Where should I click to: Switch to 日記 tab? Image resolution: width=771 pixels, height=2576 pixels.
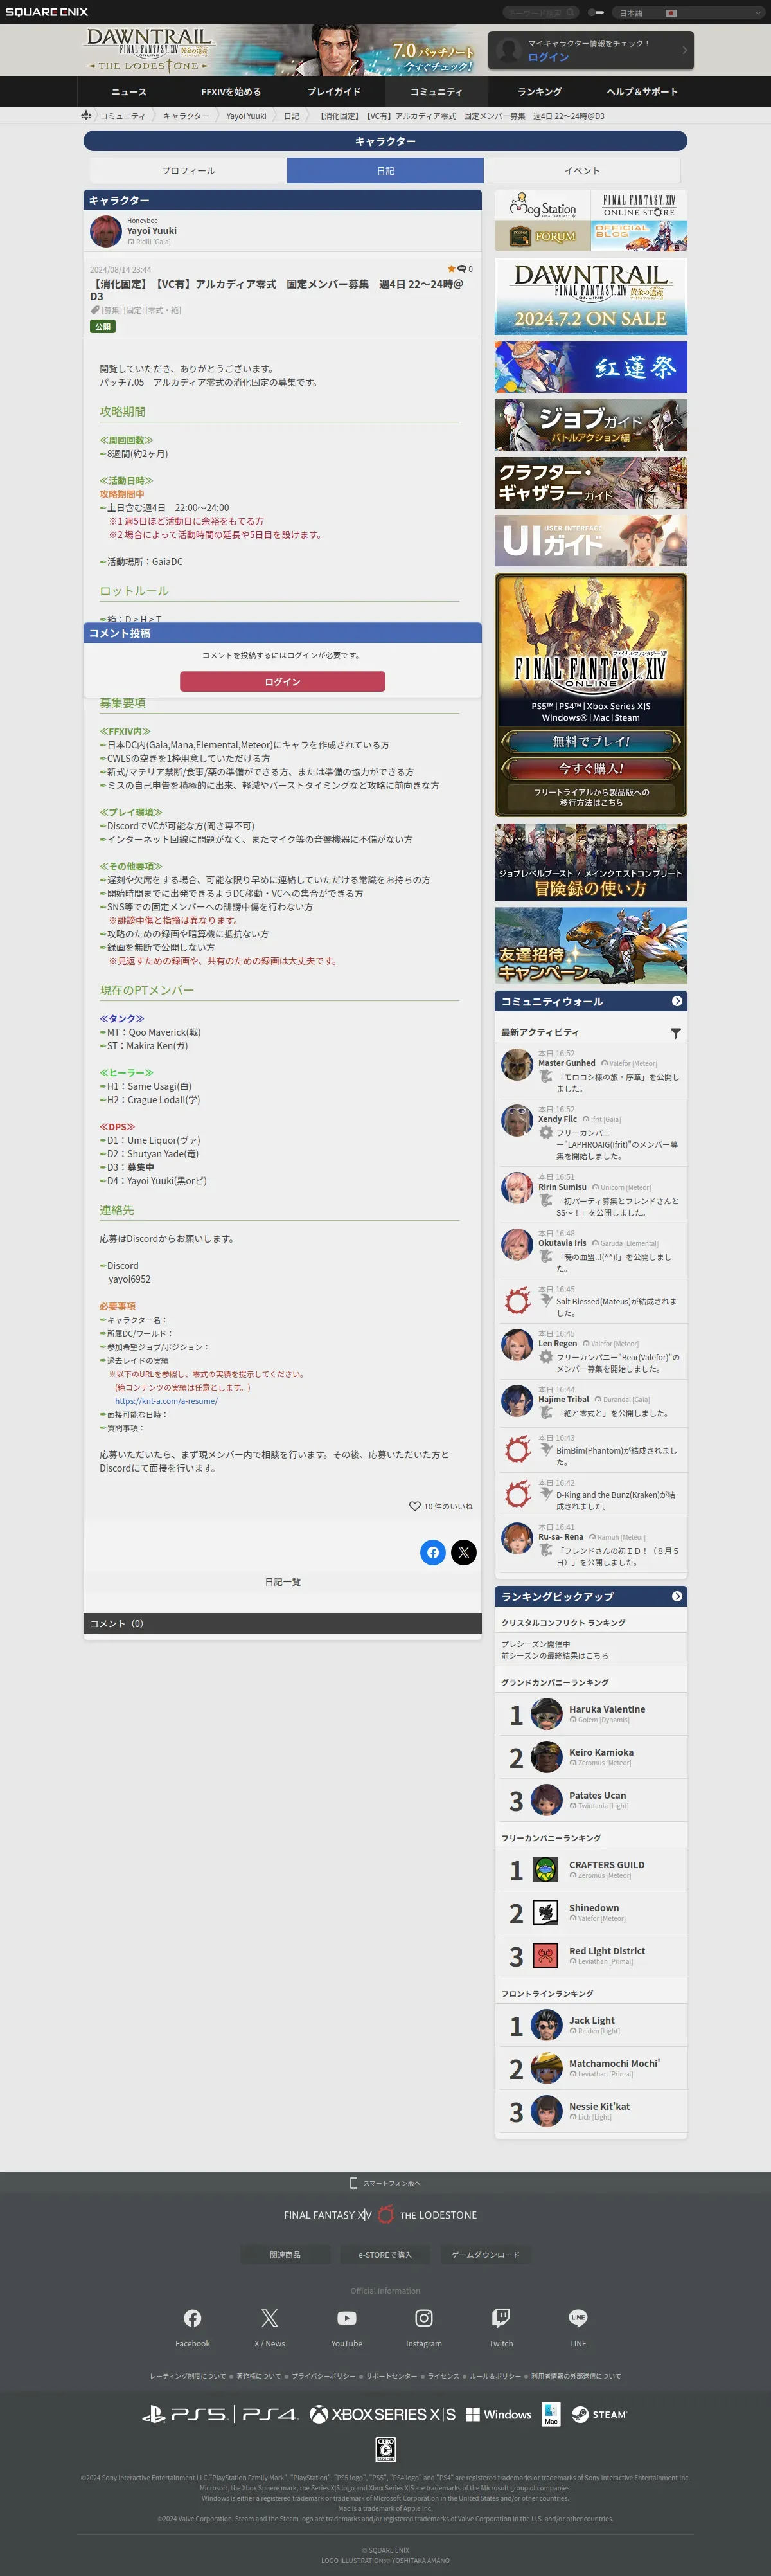[x=385, y=170]
